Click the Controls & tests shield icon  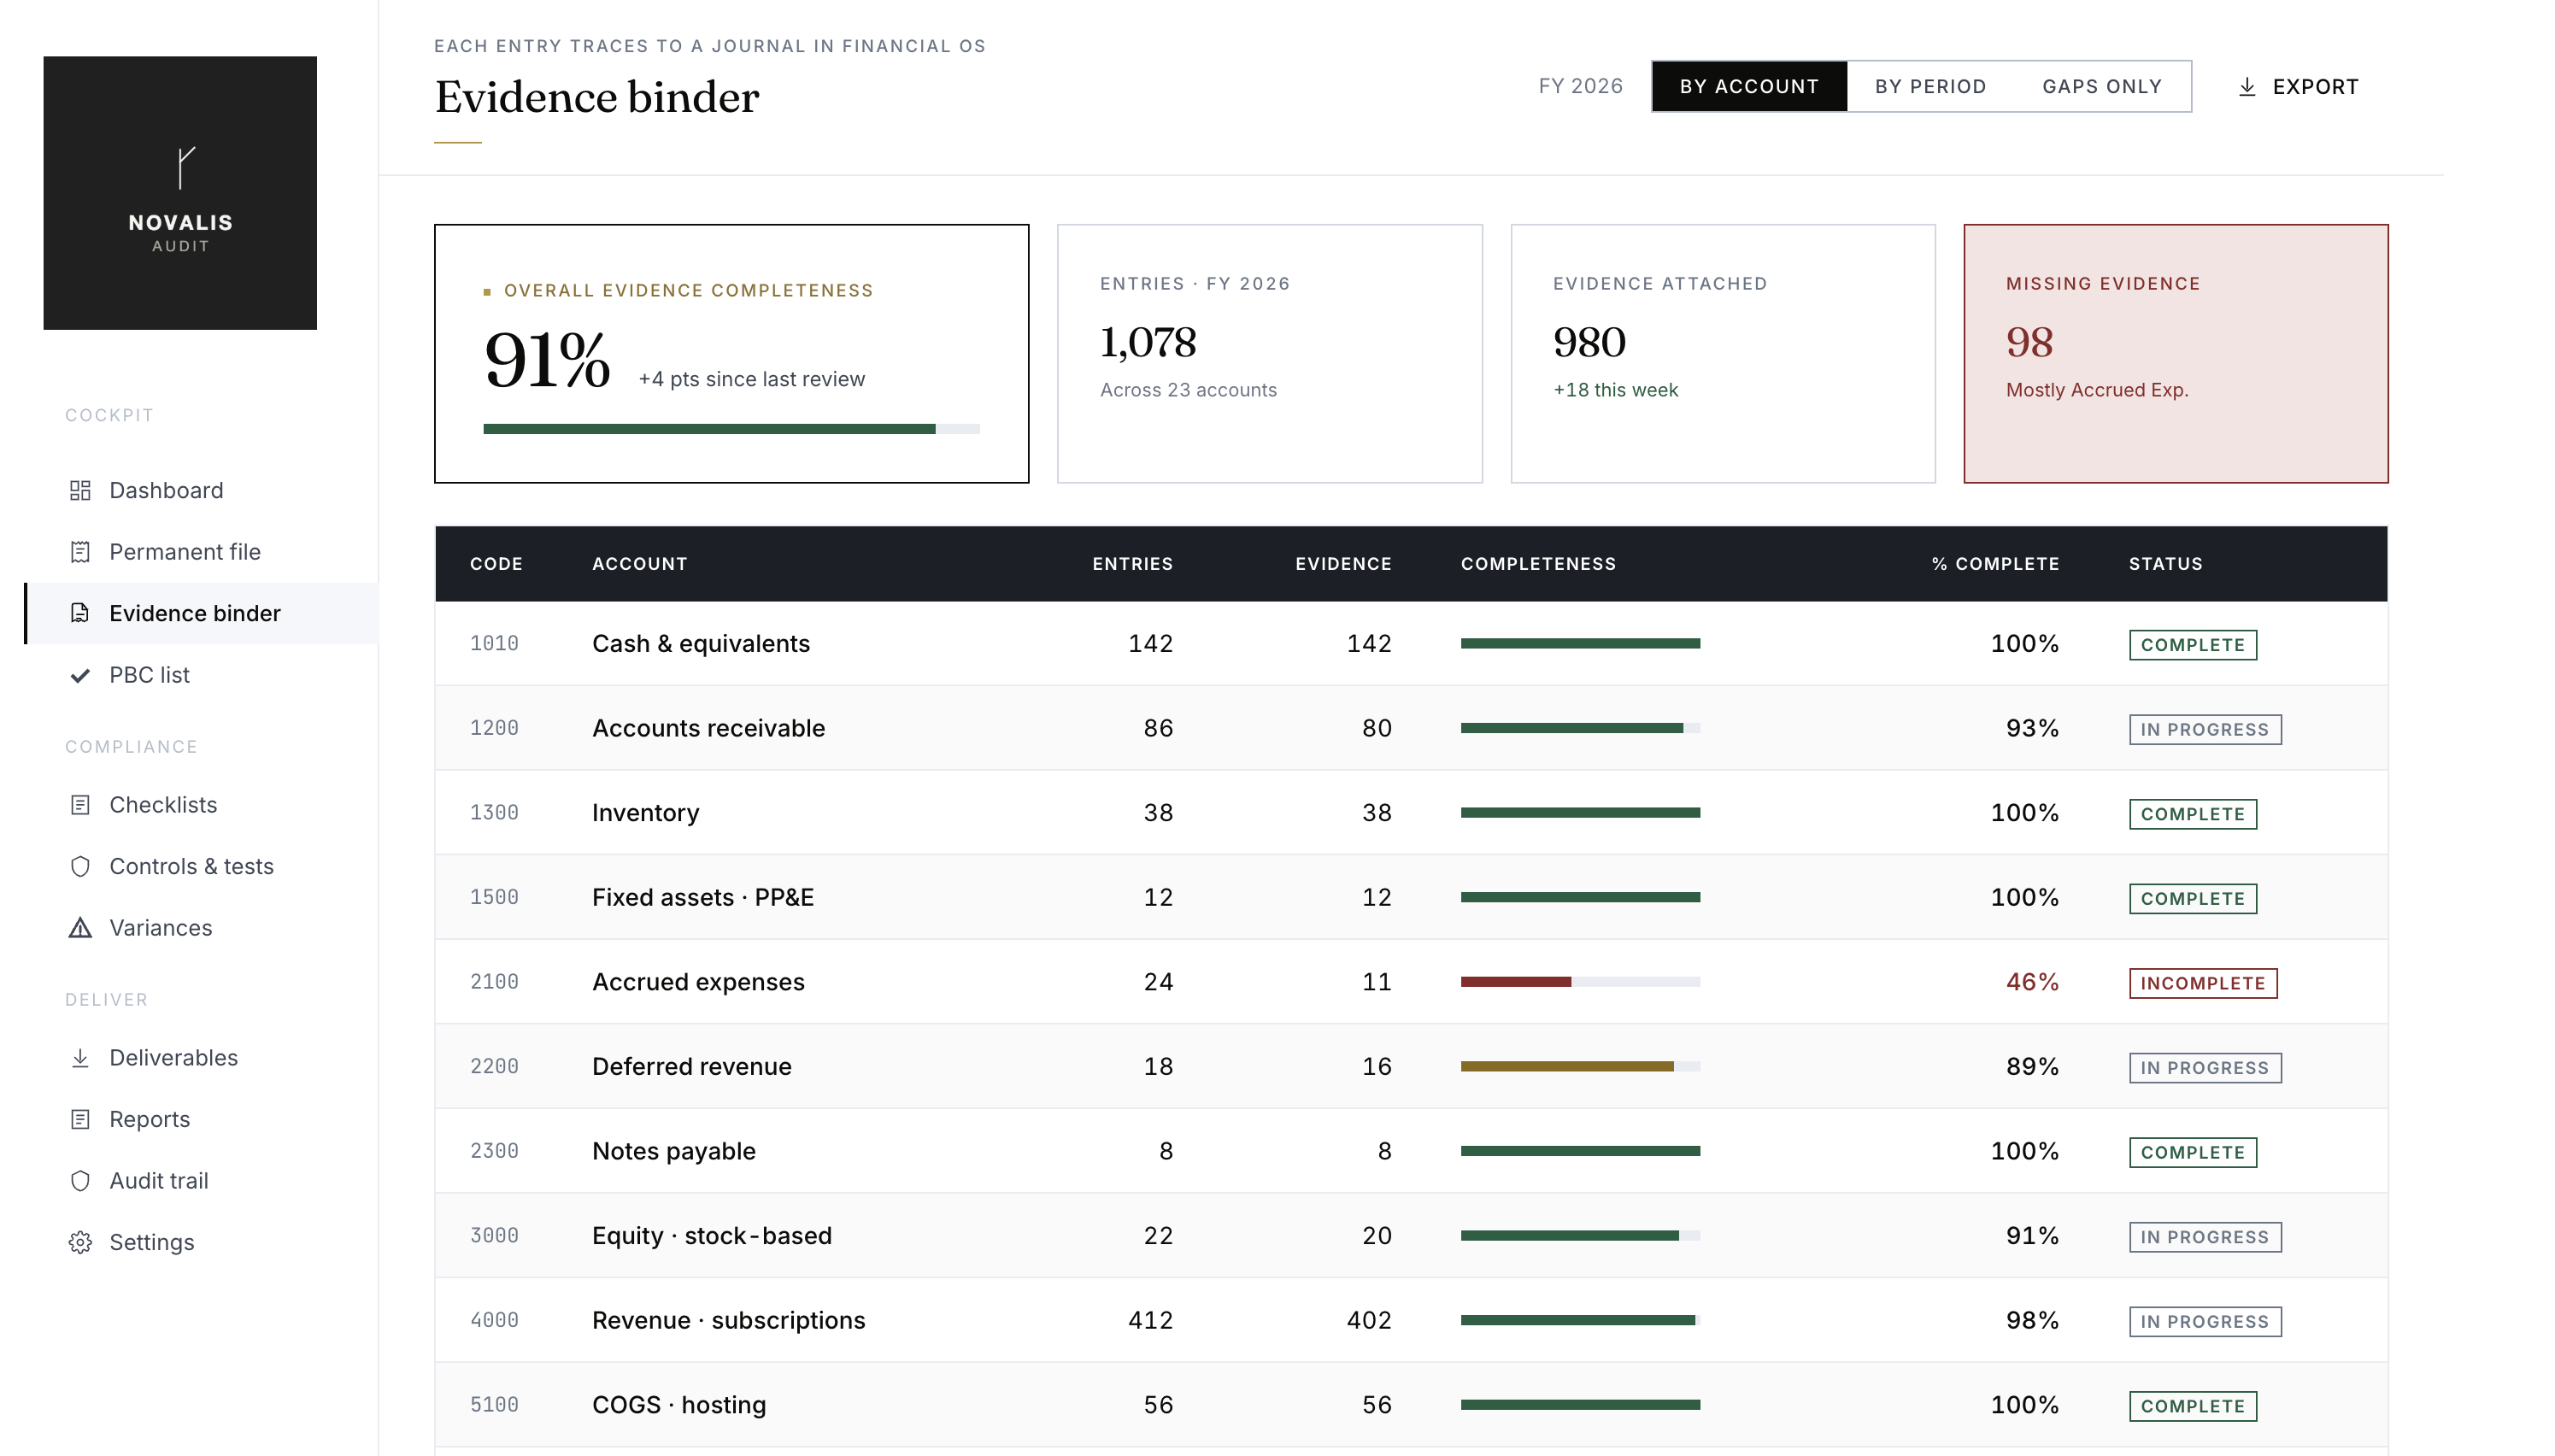(x=80, y=866)
